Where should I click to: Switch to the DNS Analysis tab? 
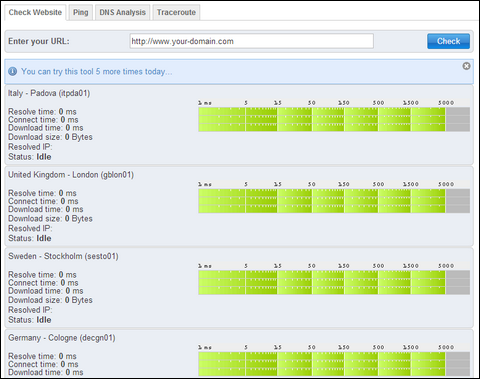click(122, 13)
